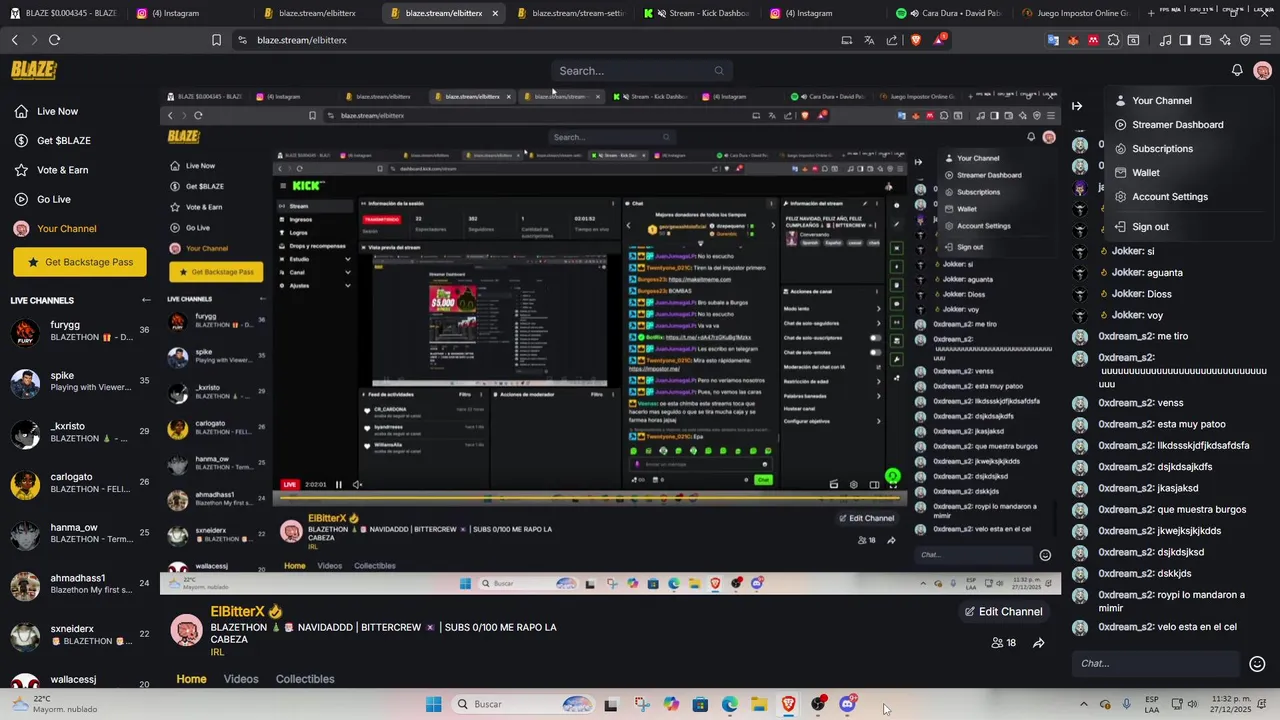This screenshot has height=720, width=1280.
Task: Click the translate page icon in address bar
Action: (x=869, y=40)
